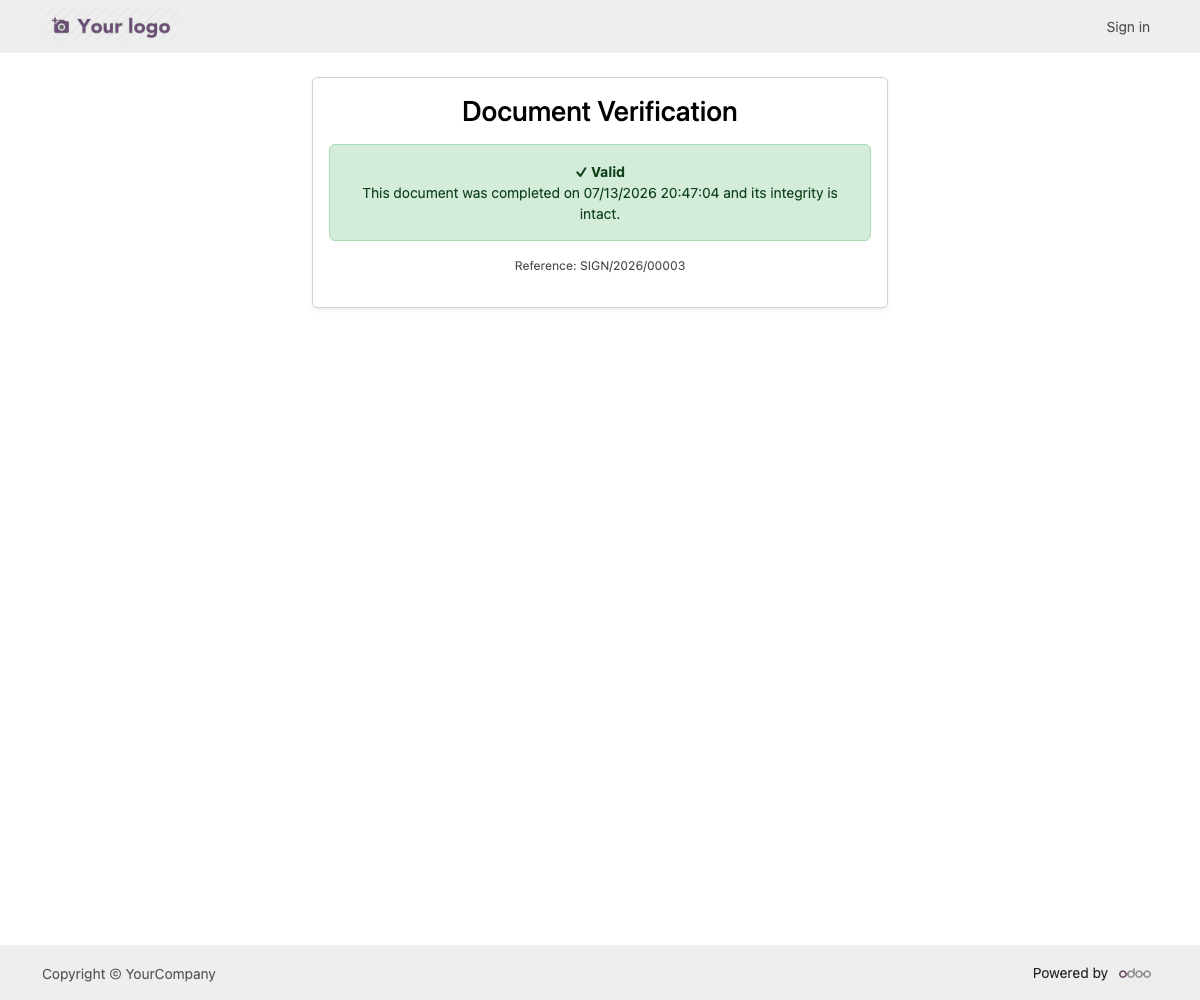Select the Document Verification heading
This screenshot has height=1000, width=1200.
pyautogui.click(x=600, y=111)
